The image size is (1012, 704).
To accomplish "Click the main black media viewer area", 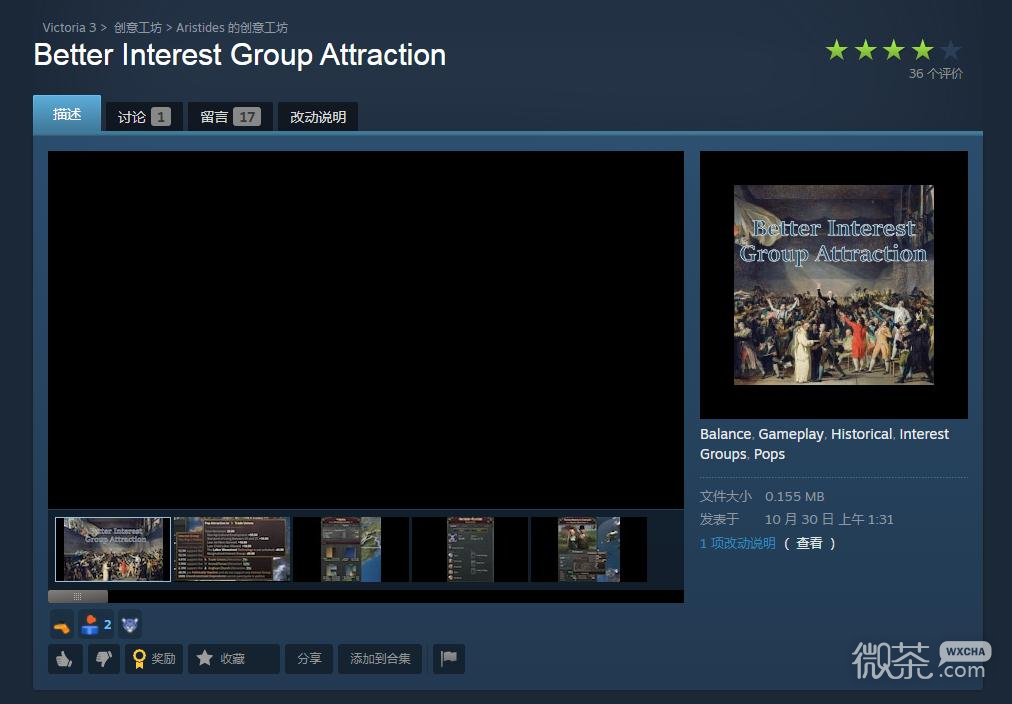I will pyautogui.click(x=366, y=330).
